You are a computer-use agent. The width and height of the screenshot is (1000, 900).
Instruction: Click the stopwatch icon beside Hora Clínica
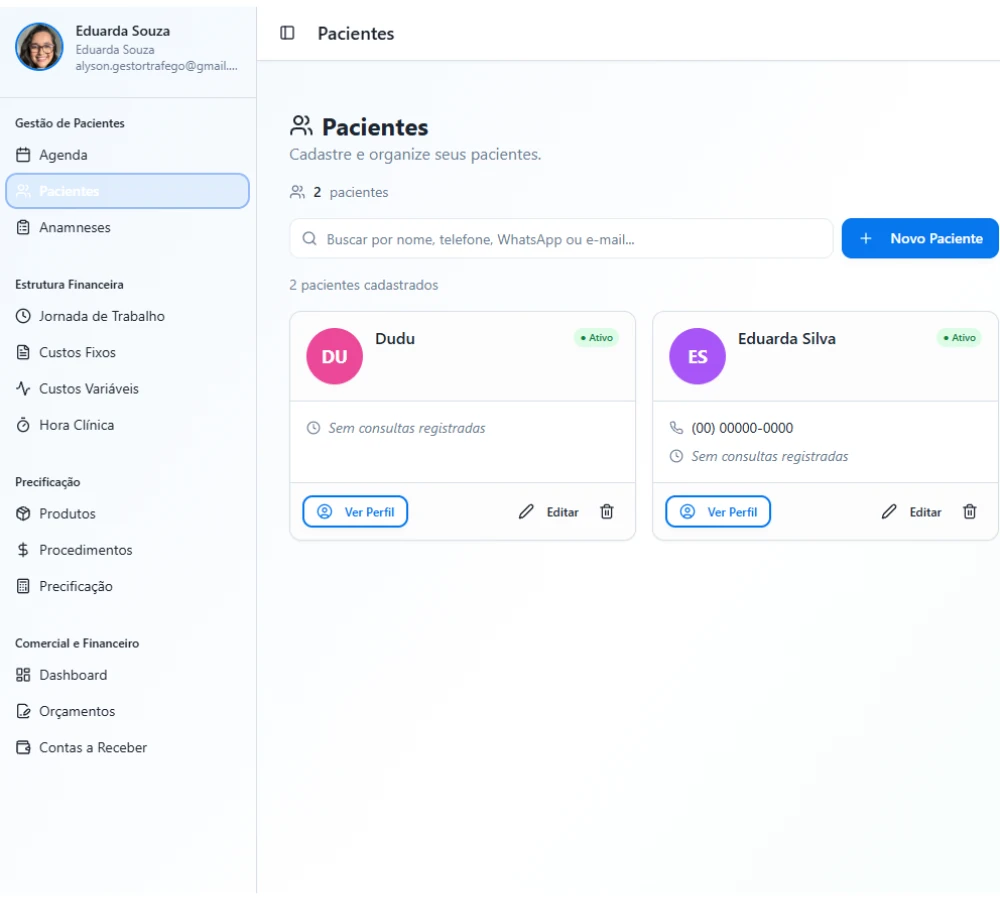pyautogui.click(x=23, y=425)
